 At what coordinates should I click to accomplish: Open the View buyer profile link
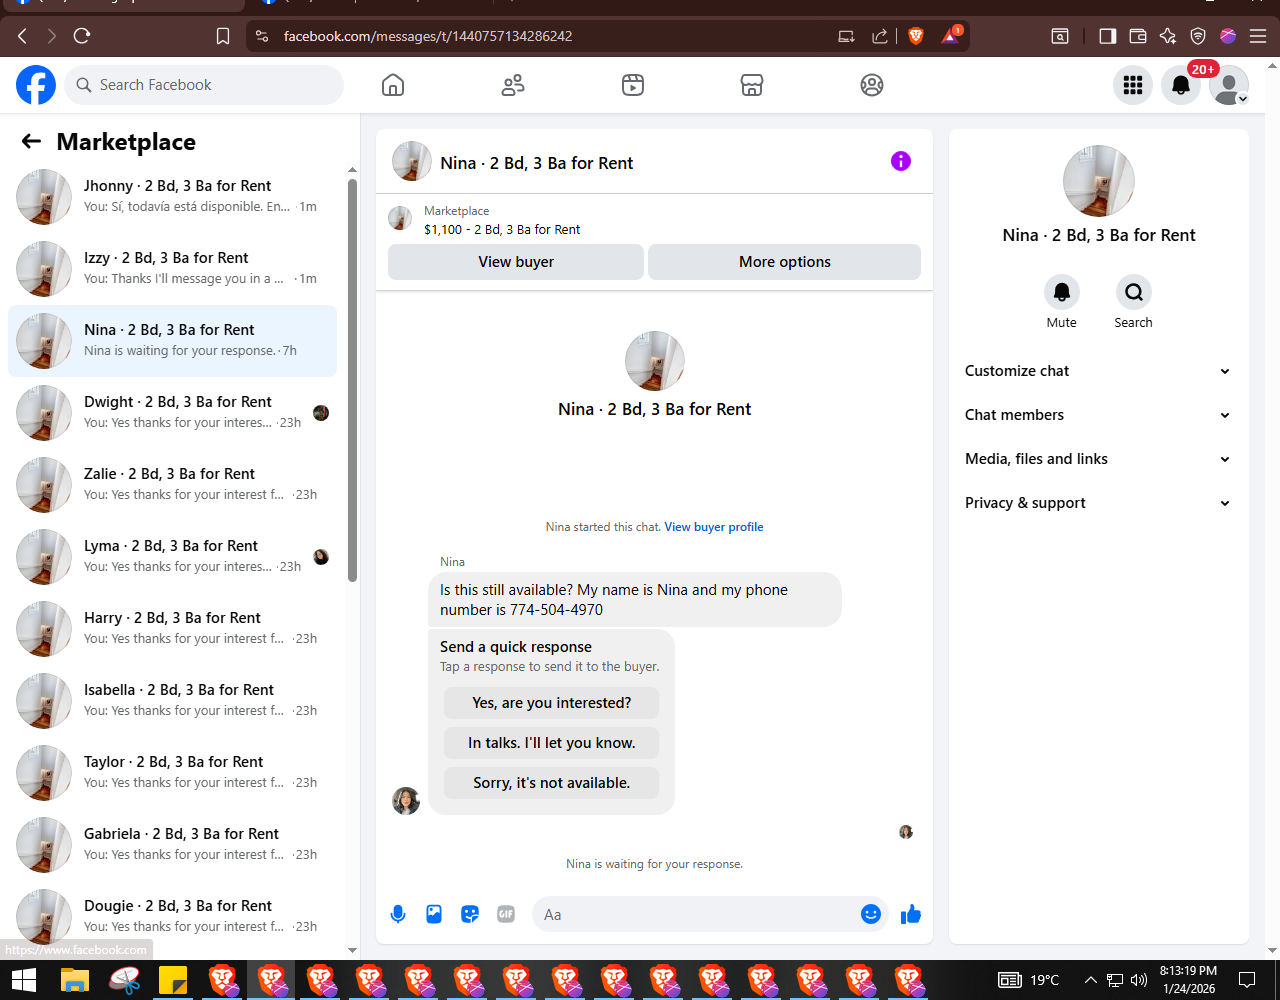coord(714,527)
